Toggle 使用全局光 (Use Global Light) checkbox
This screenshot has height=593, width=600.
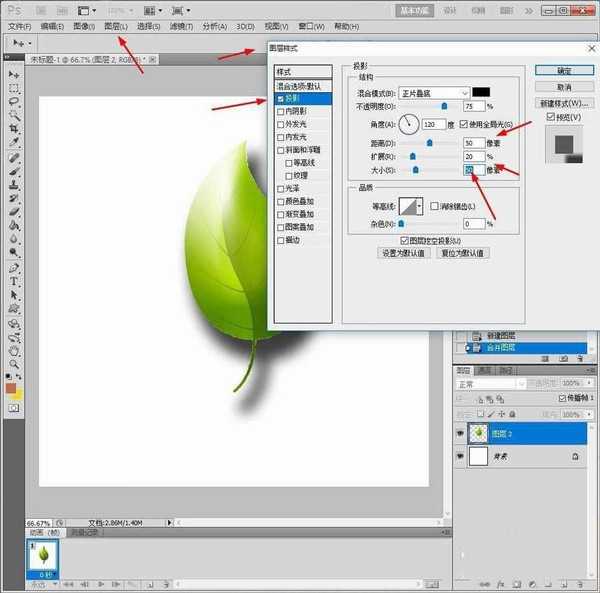tap(462, 124)
